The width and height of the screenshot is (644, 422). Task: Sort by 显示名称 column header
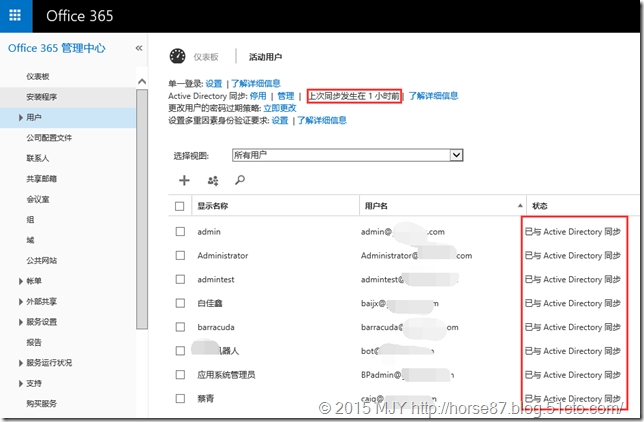click(213, 206)
